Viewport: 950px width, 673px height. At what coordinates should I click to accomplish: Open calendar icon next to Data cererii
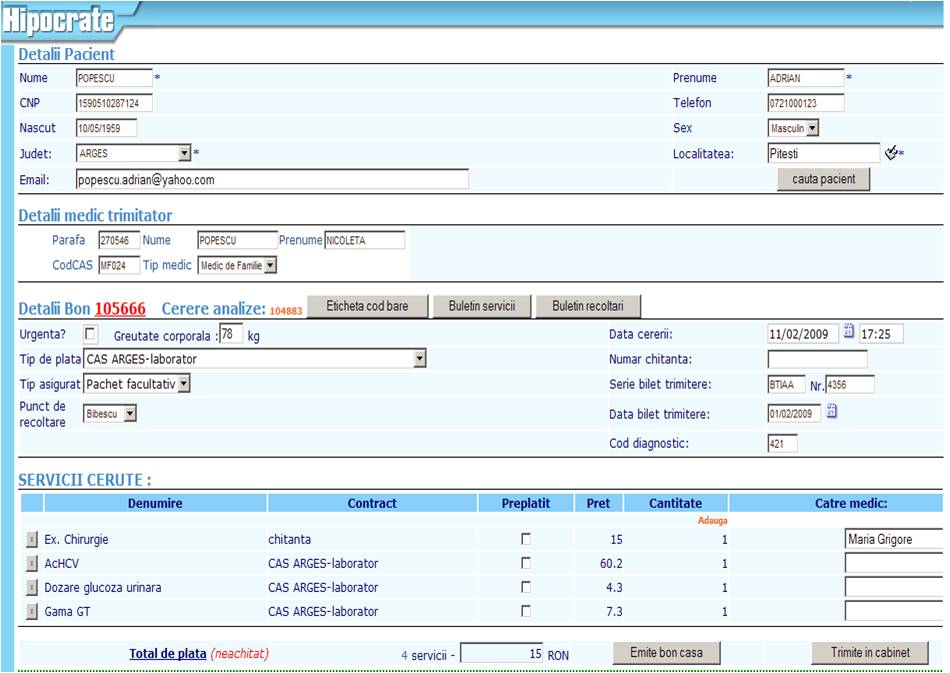point(849,331)
